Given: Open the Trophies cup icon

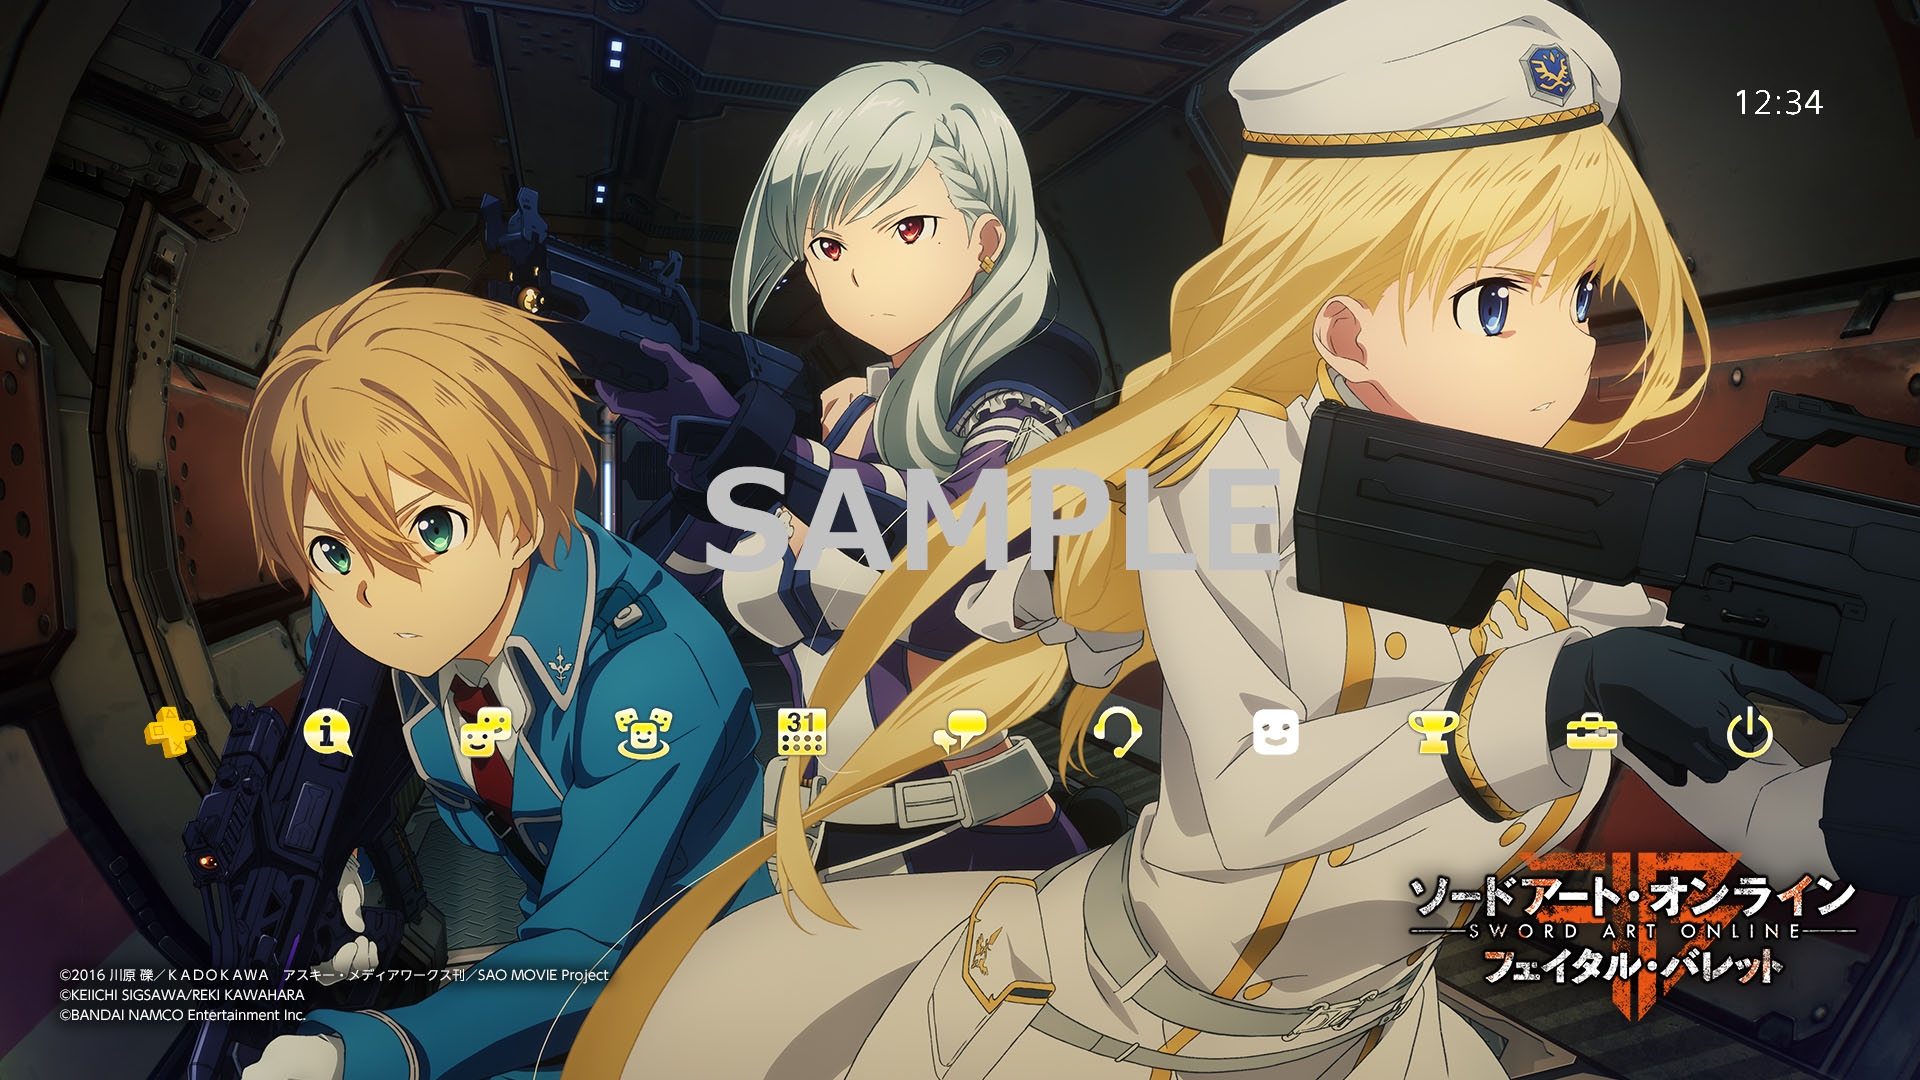Looking at the screenshot, I should pyautogui.click(x=1432, y=733).
